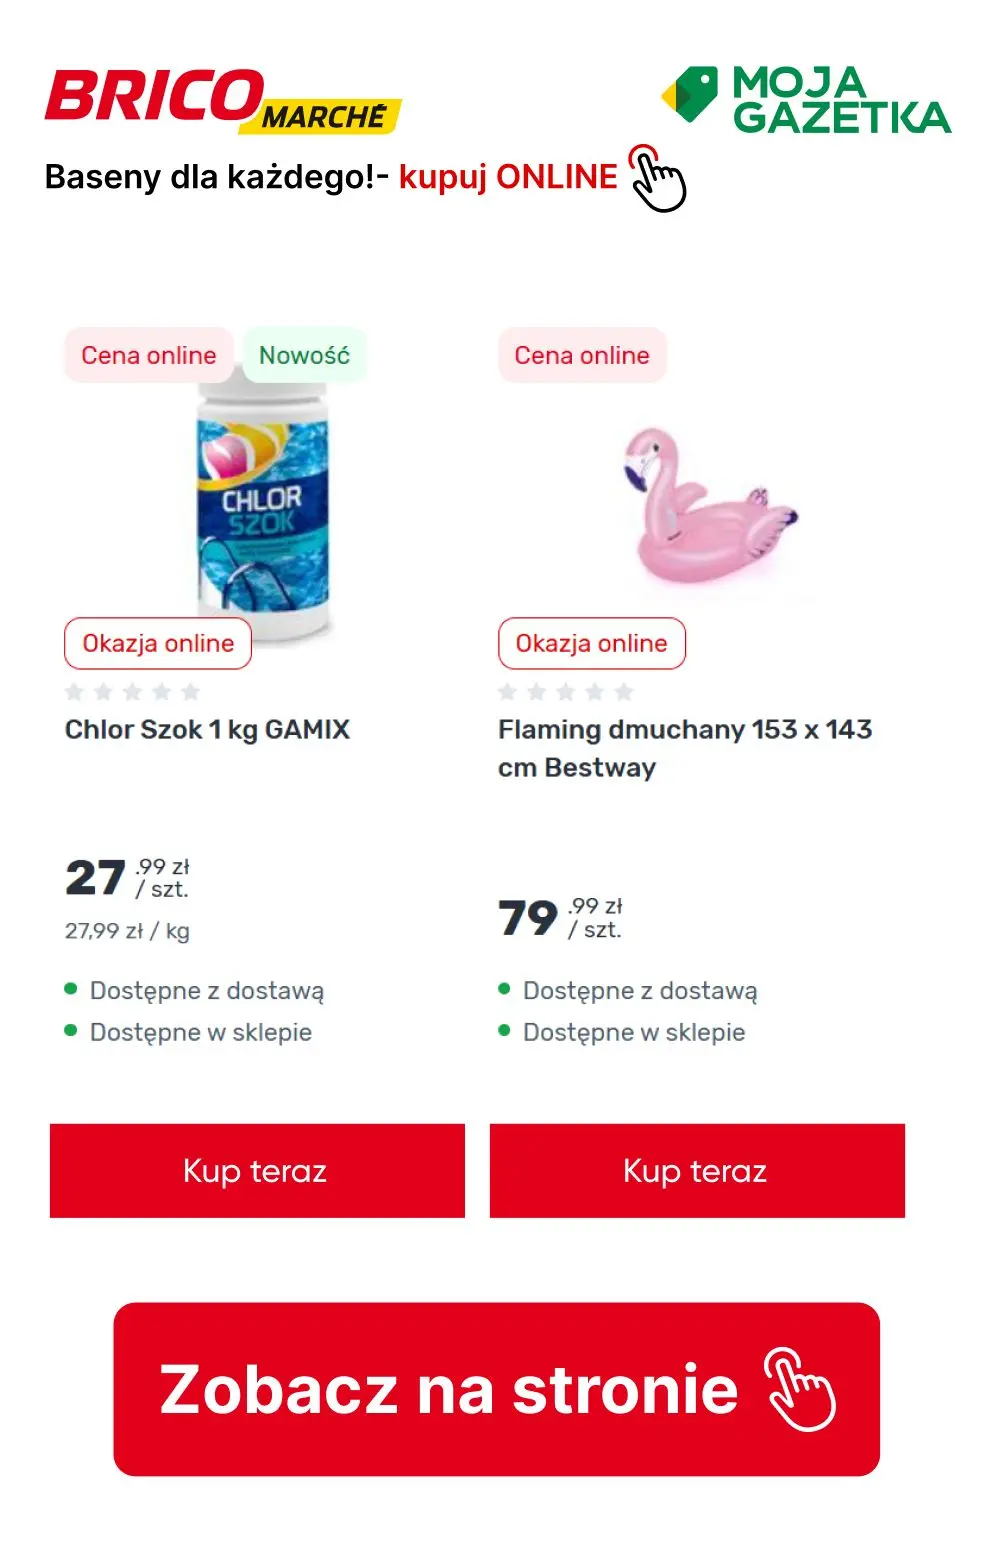Select the Cena online tab for Chlor Szok
Viewport: 997px width, 1550px height.
pos(147,354)
